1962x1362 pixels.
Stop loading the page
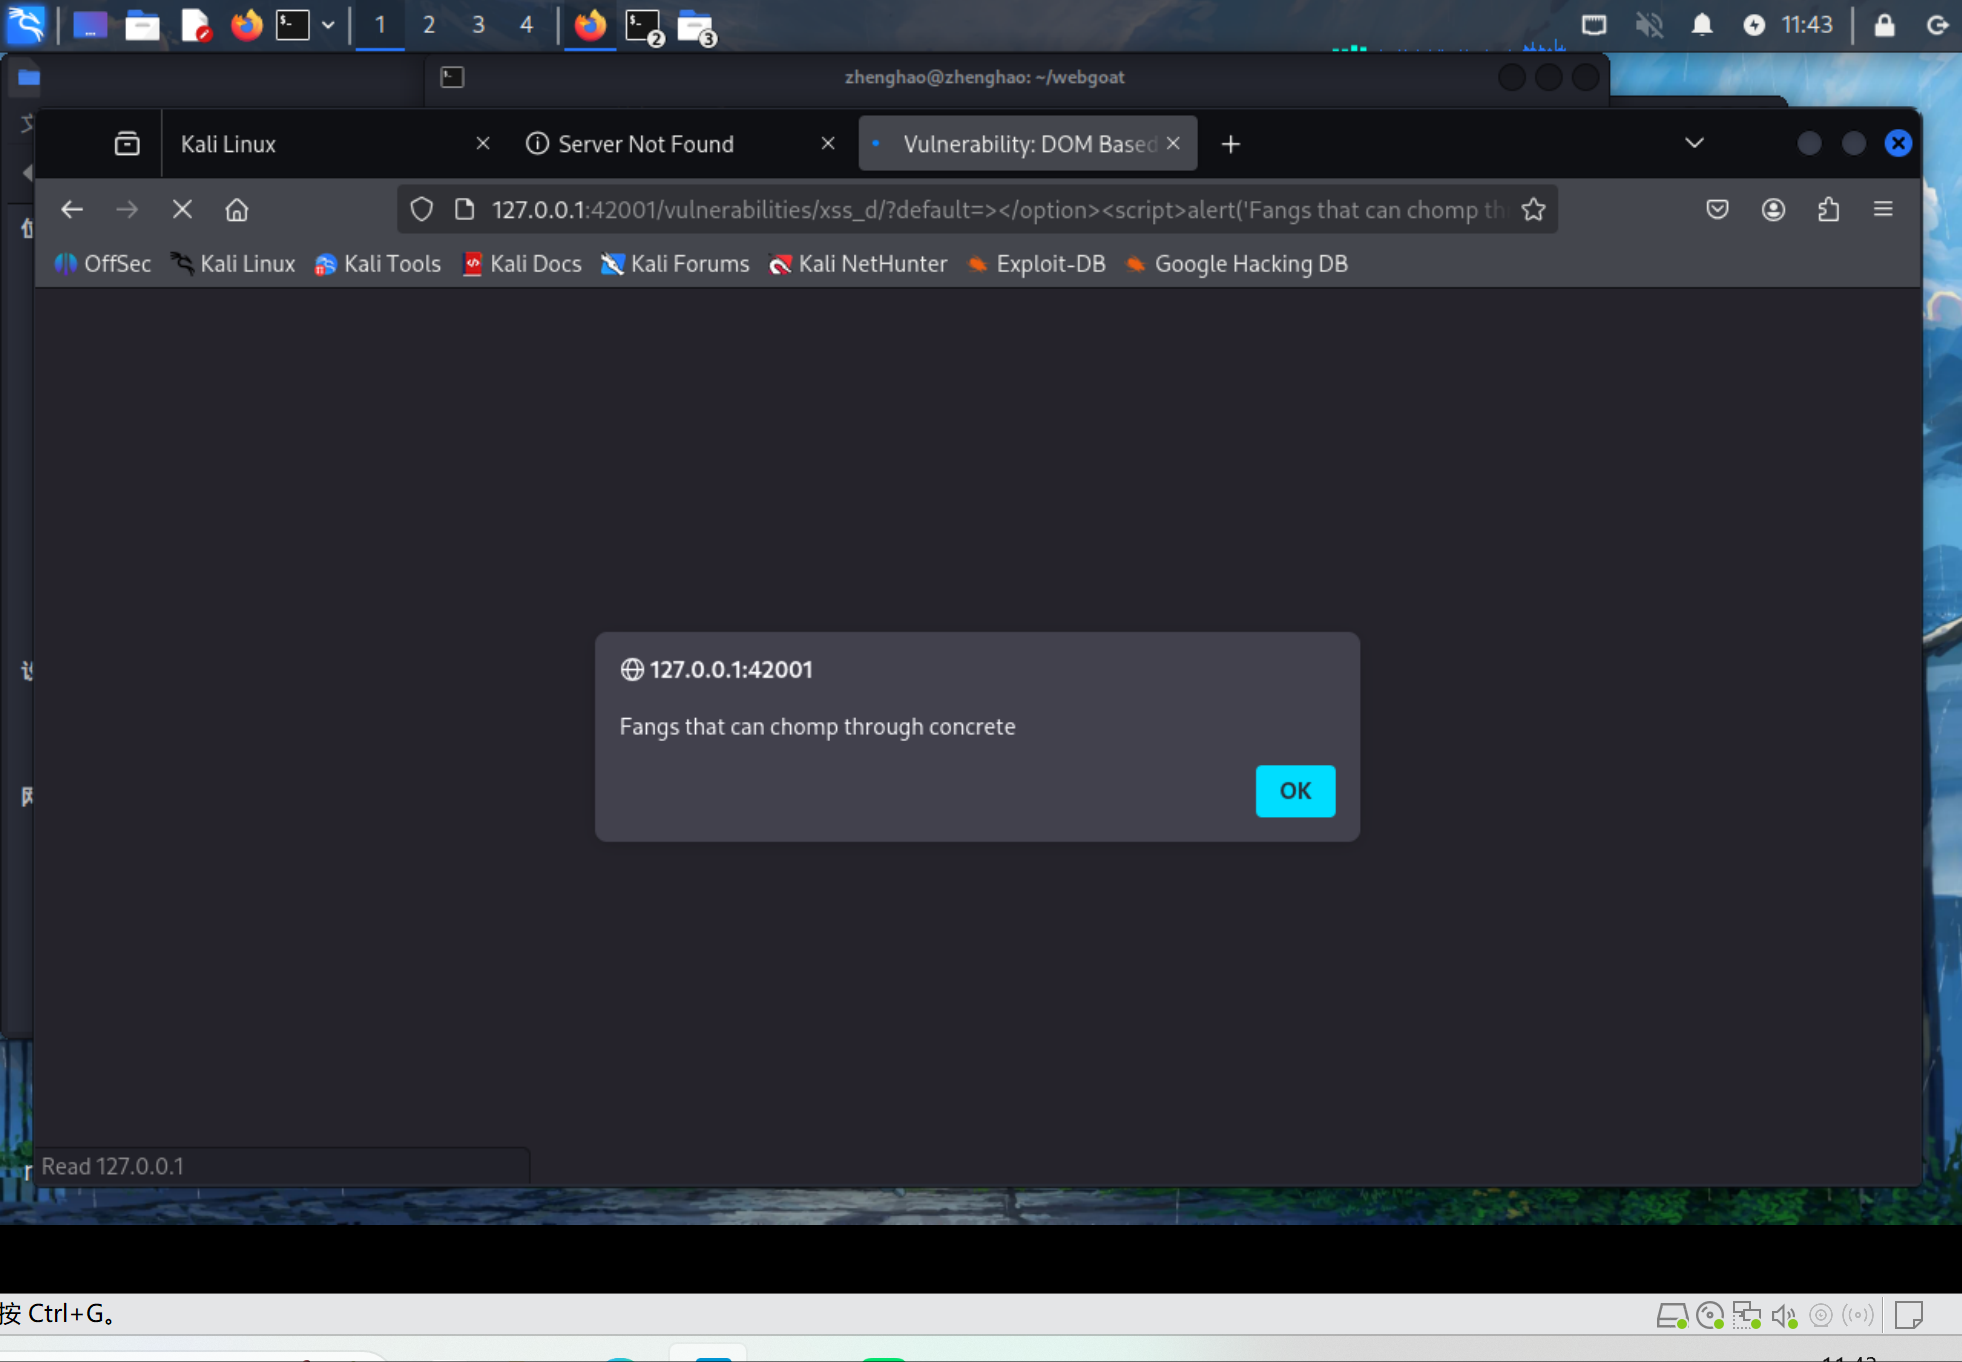pos(182,210)
